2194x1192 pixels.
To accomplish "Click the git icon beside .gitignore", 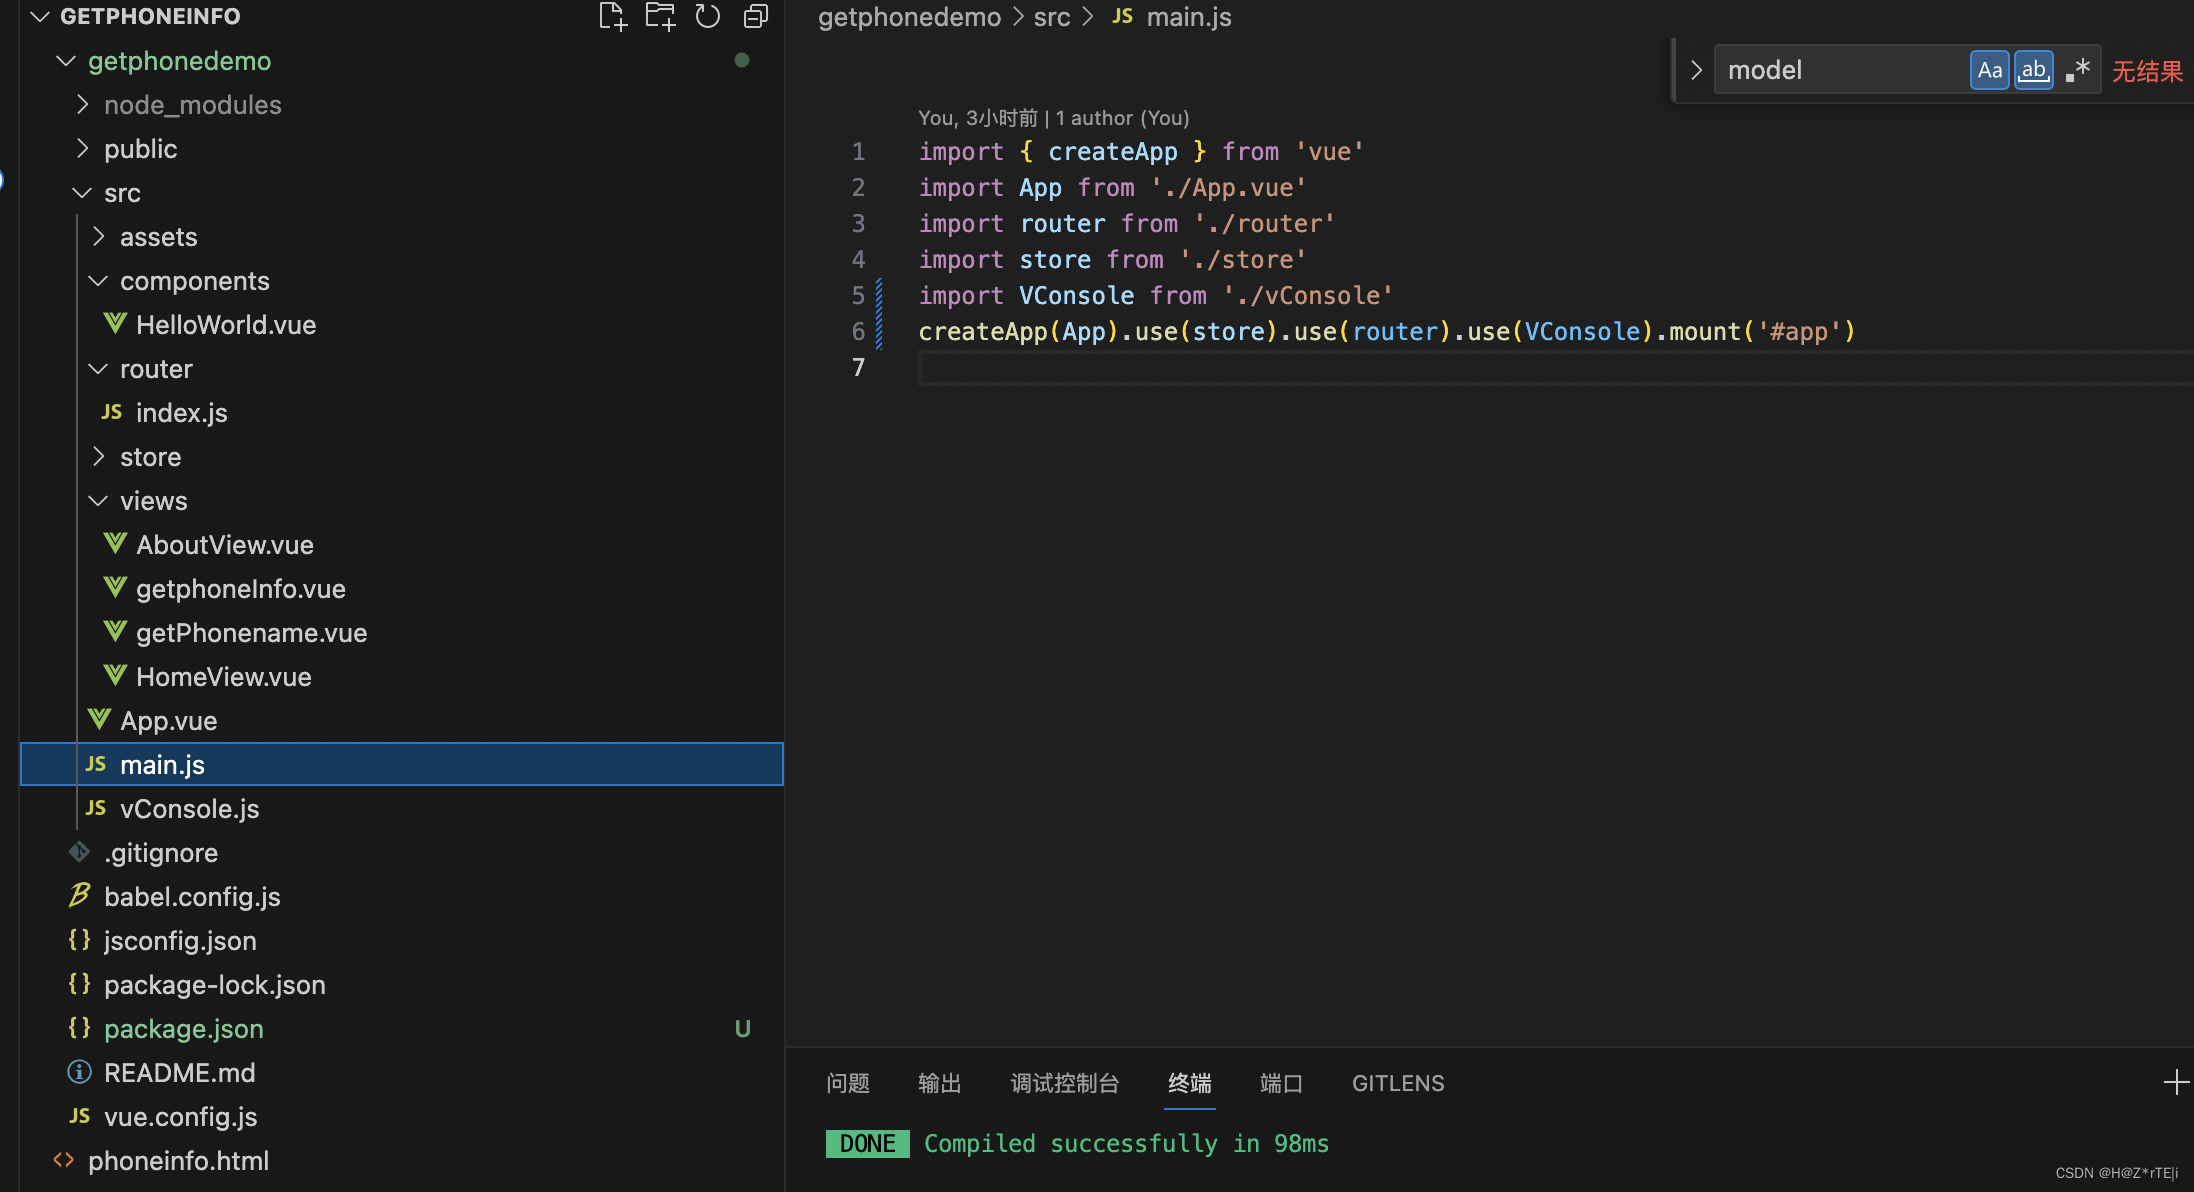I will pos(79,852).
